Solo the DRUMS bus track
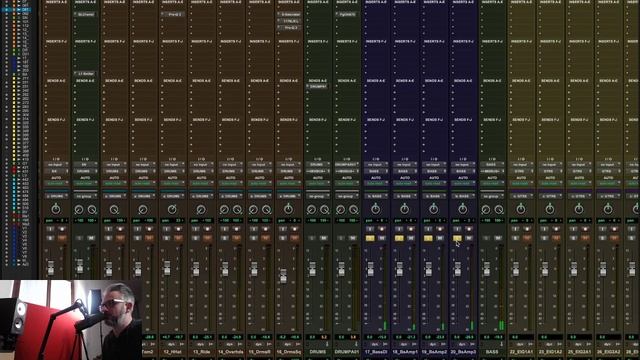Image resolution: width=640 pixels, height=360 pixels. (x=312, y=238)
